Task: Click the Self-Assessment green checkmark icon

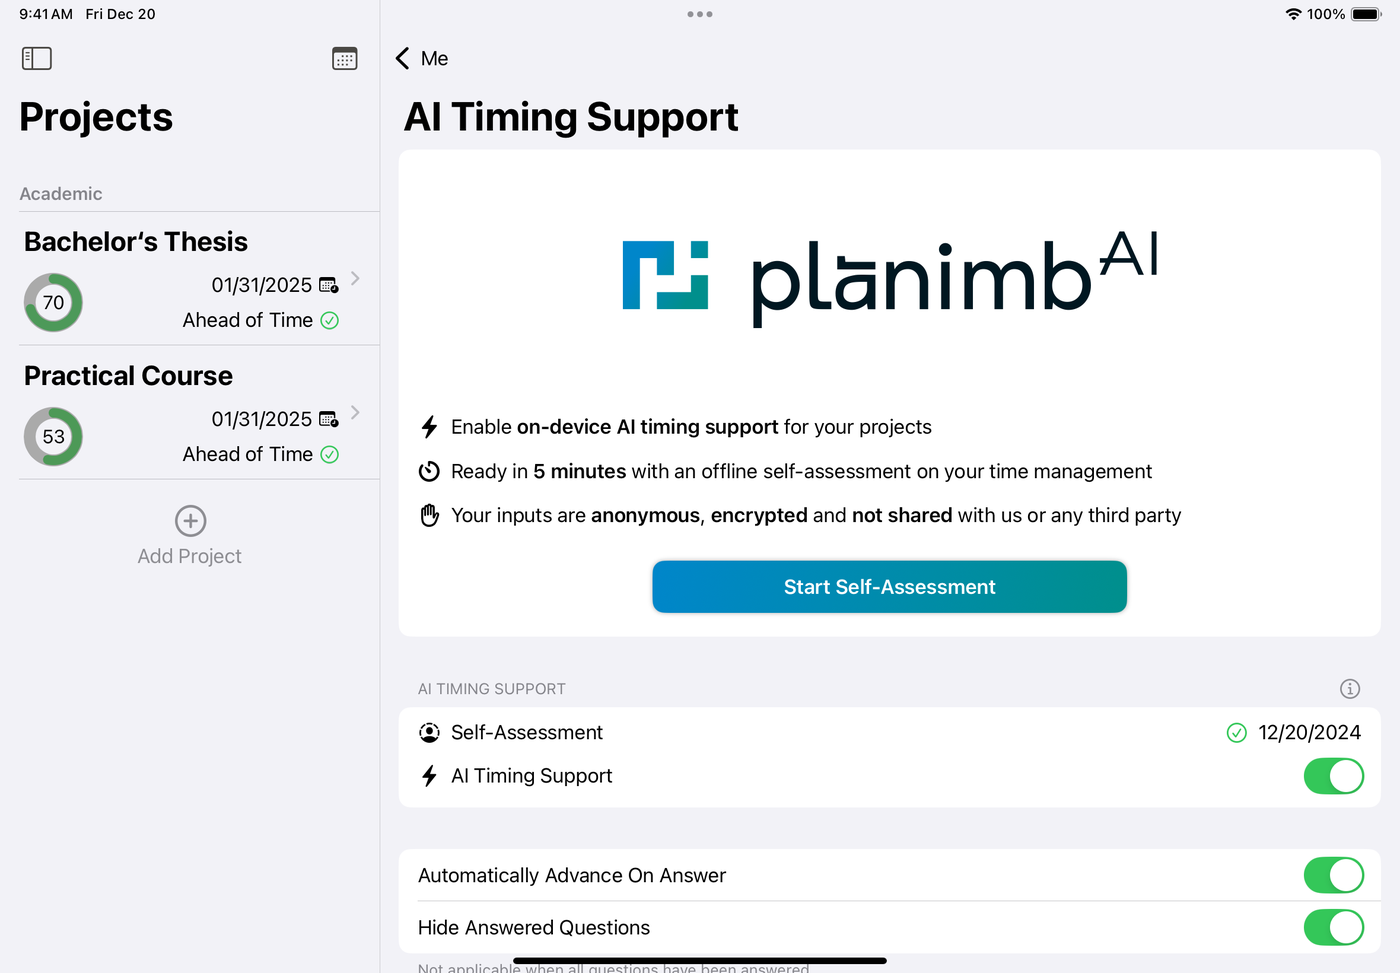Action: 1237,733
